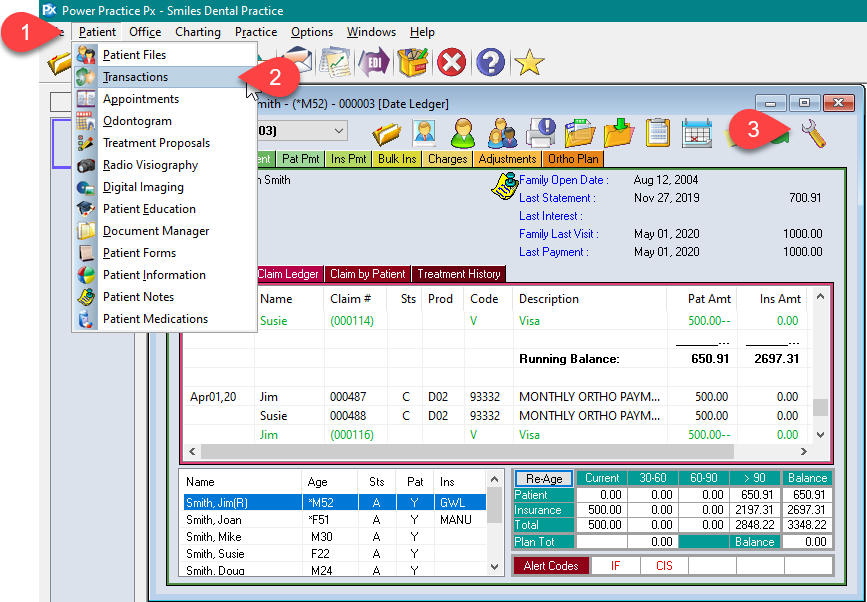Click the claim 000487 ledger row

[498, 397]
